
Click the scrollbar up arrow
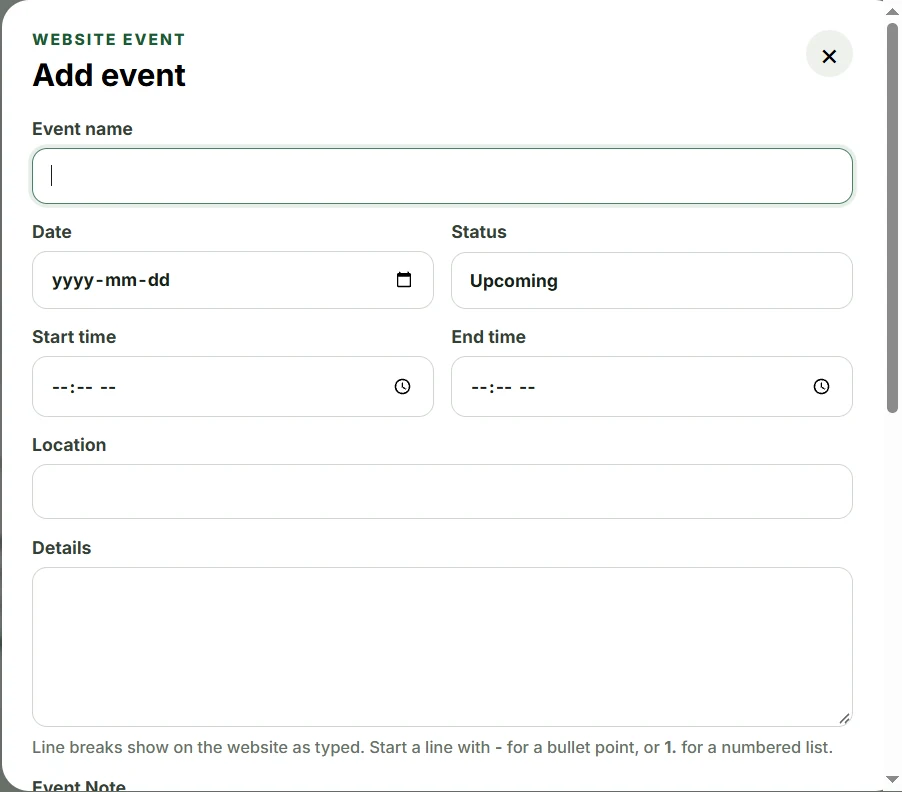tap(892, 11)
